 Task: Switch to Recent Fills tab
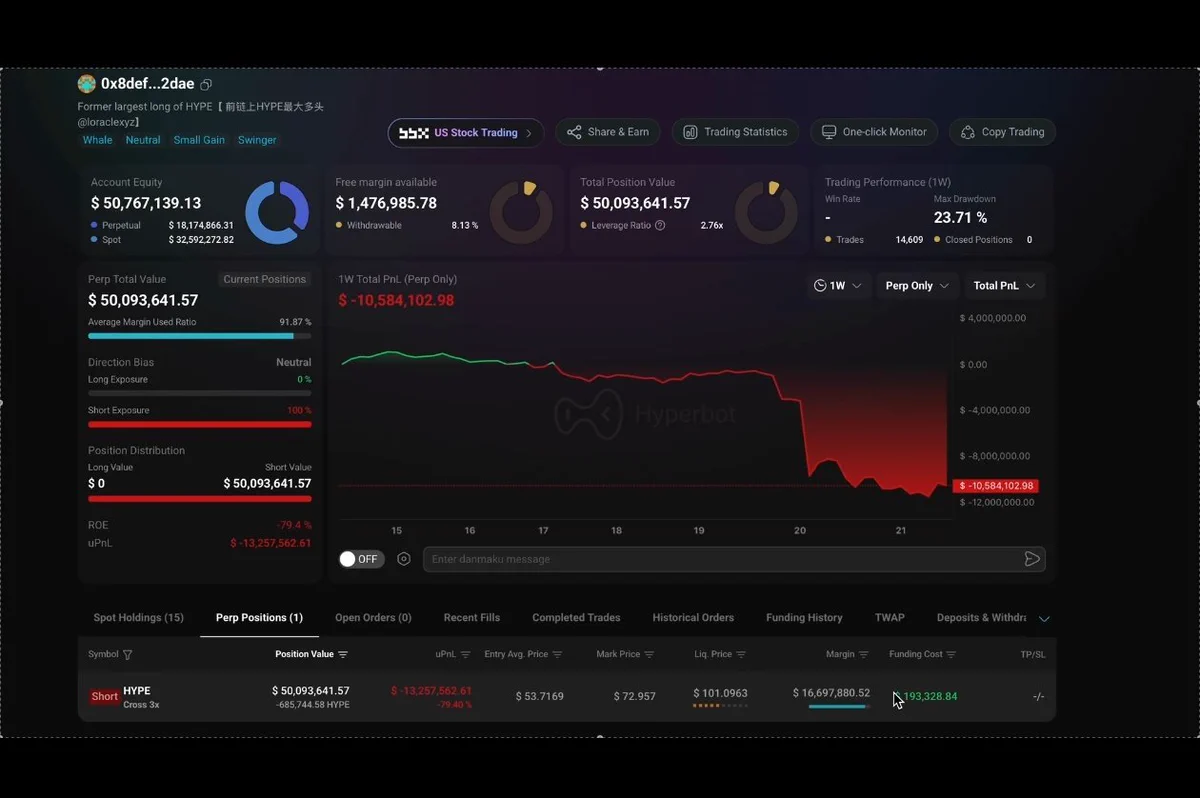[x=472, y=618]
